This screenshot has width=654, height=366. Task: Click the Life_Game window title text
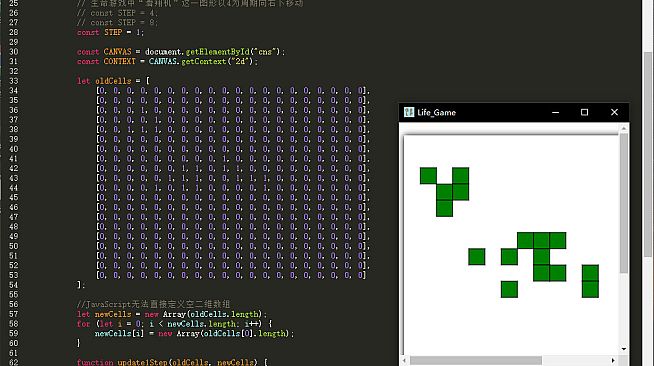coord(436,113)
